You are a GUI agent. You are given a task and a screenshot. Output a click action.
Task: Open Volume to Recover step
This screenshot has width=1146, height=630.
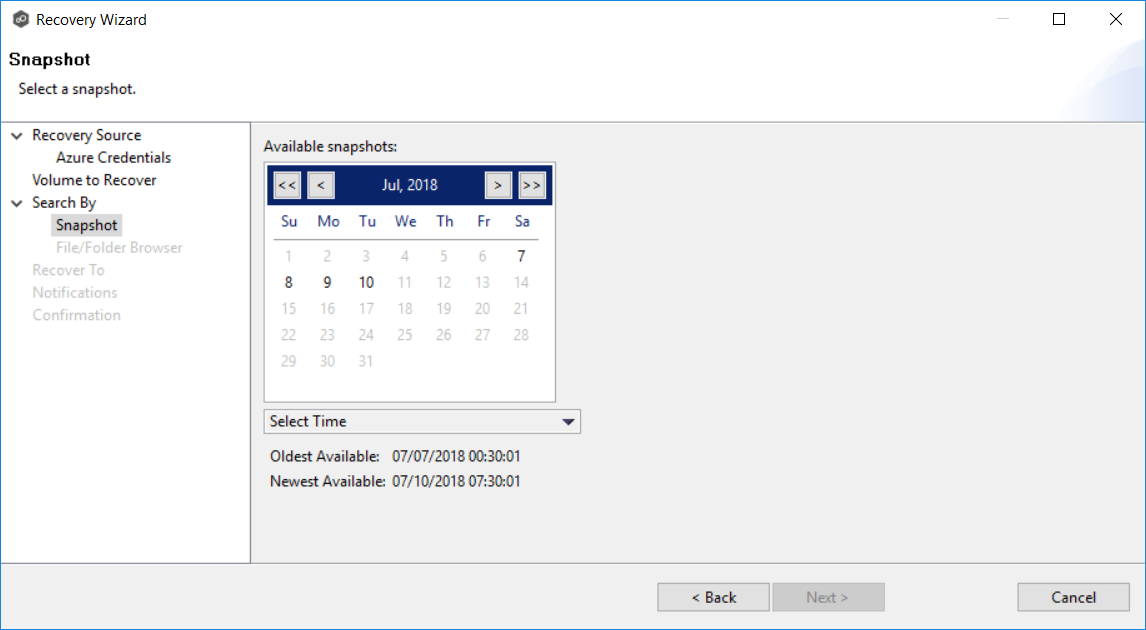(x=94, y=180)
